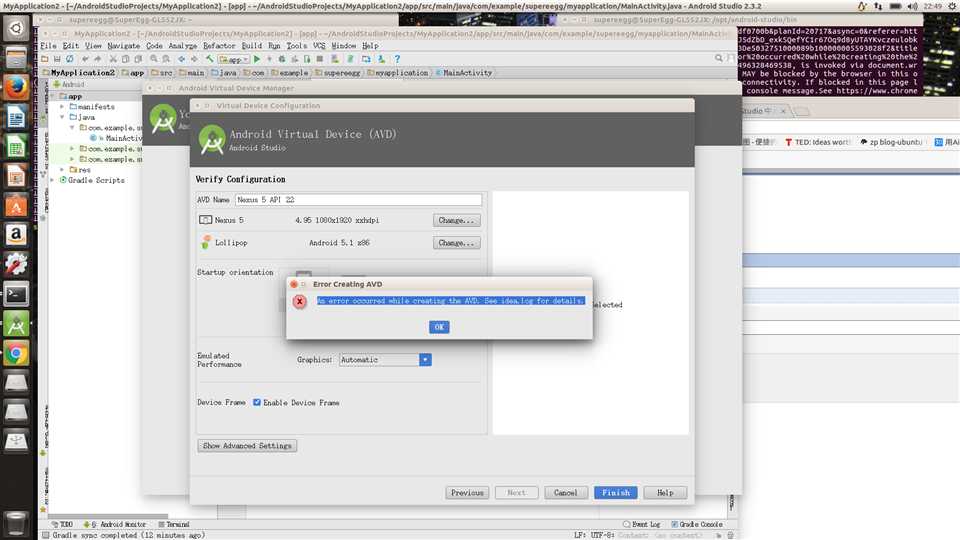Screen dimensions: 960x540
Task: Open the Android Monitor tool window
Action: pos(115,524)
